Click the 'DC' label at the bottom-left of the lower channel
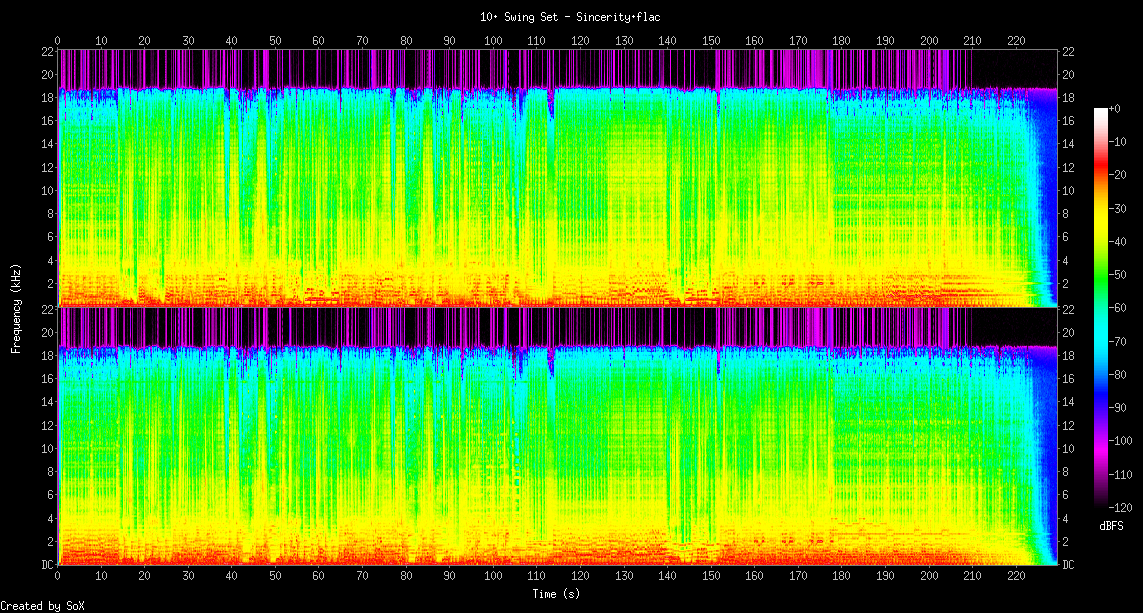The image size is (1143, 613). coord(47,565)
